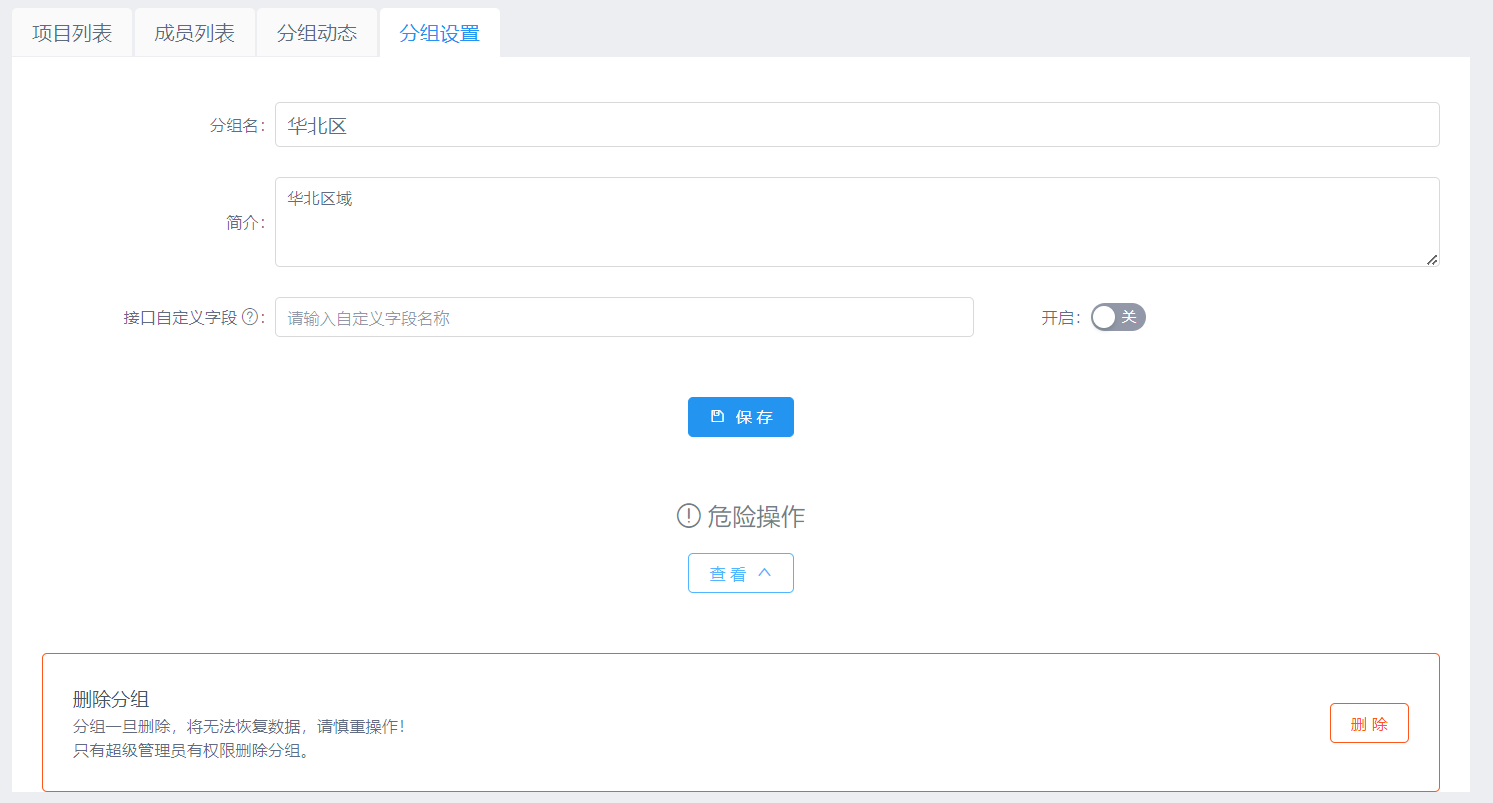Click the 危险操作 heading

pos(756,517)
